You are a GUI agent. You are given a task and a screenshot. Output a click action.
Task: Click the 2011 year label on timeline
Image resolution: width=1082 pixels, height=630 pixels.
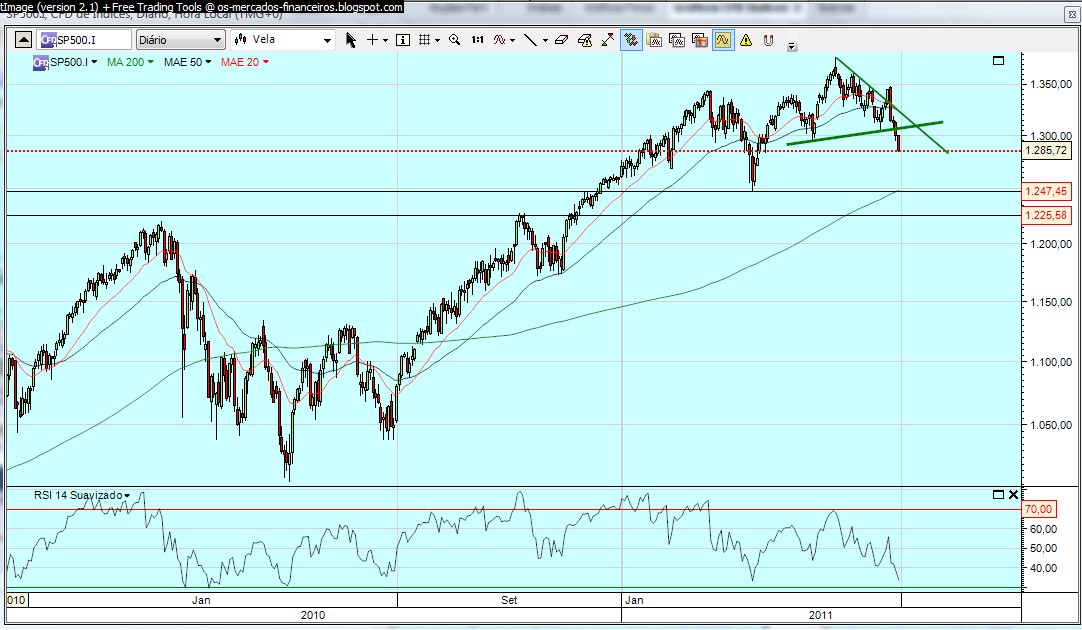(820, 615)
